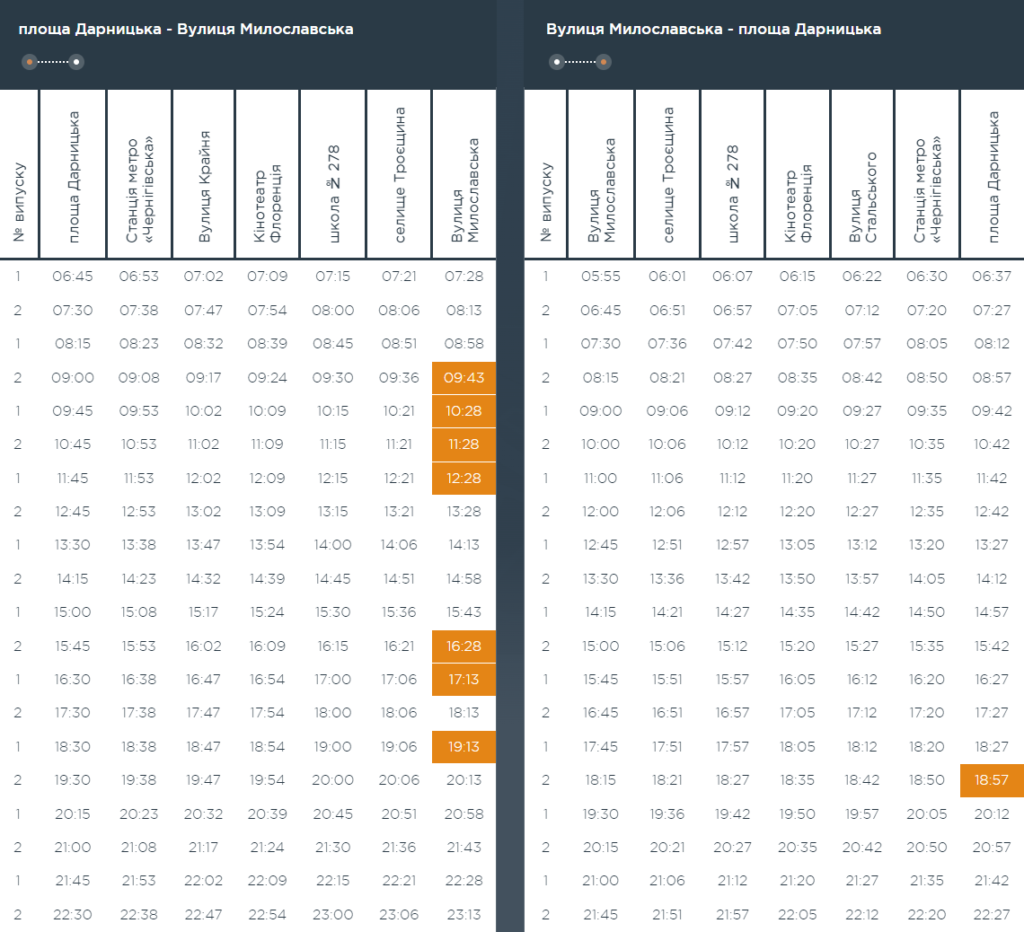Click the 22:27 time in the right table

point(991,914)
